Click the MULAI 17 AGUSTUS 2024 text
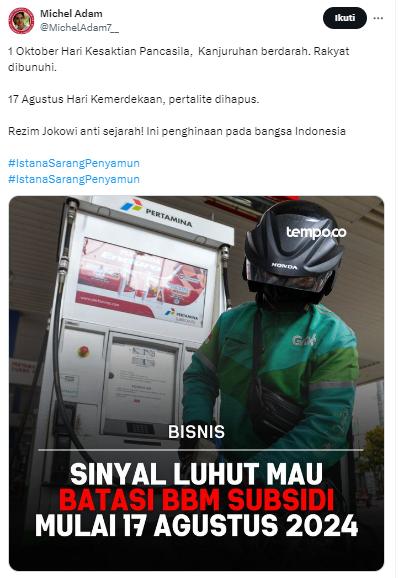 click(x=197, y=525)
